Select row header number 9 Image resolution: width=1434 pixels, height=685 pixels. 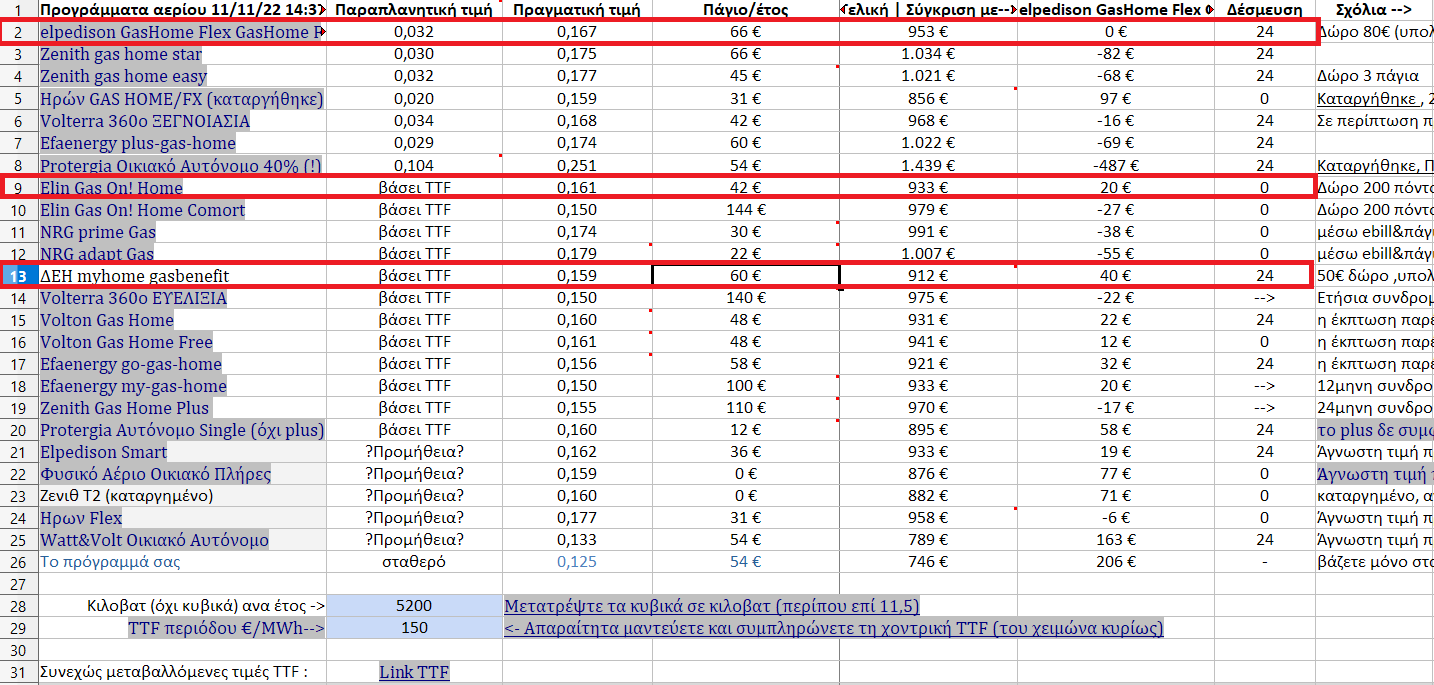19,188
